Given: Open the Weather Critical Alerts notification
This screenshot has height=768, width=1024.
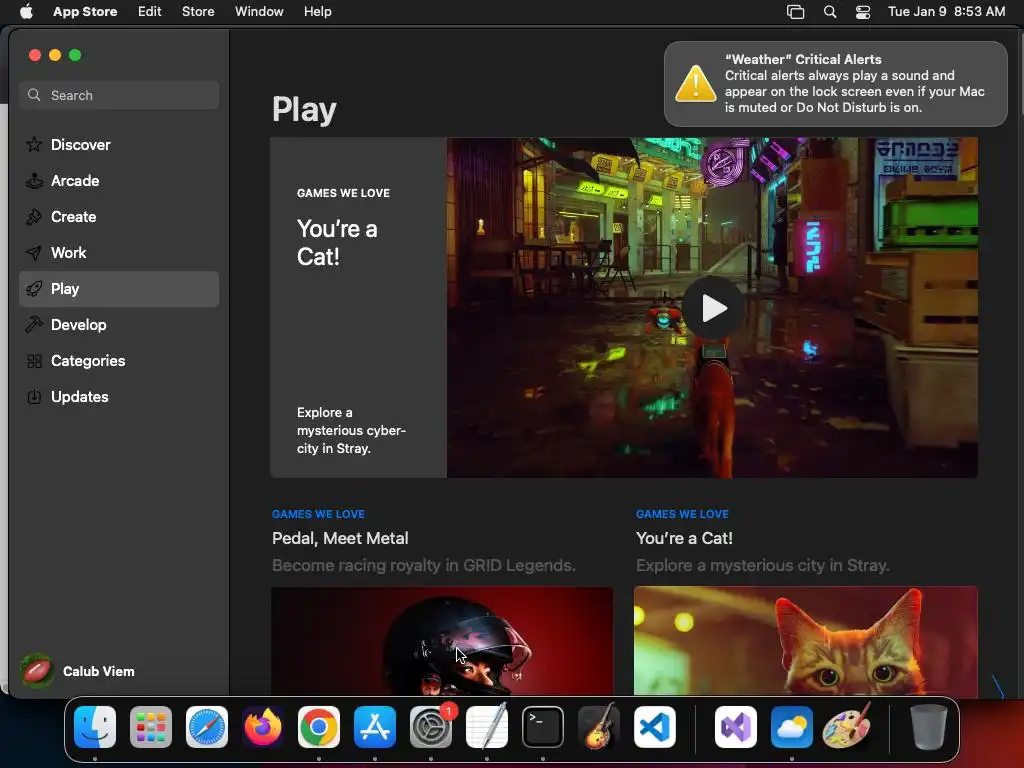Looking at the screenshot, I should coord(835,84).
